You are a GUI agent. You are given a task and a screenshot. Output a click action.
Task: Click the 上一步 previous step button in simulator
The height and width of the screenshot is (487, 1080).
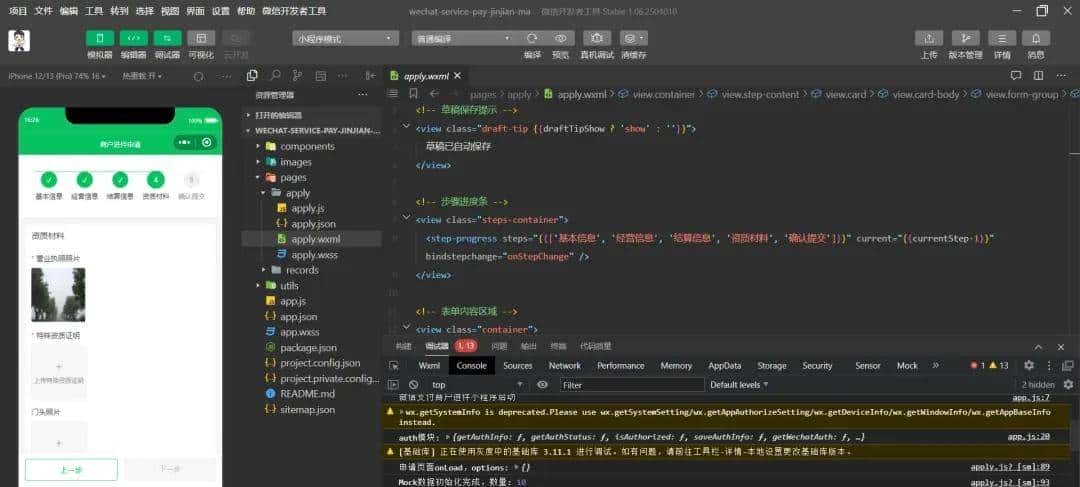point(71,470)
